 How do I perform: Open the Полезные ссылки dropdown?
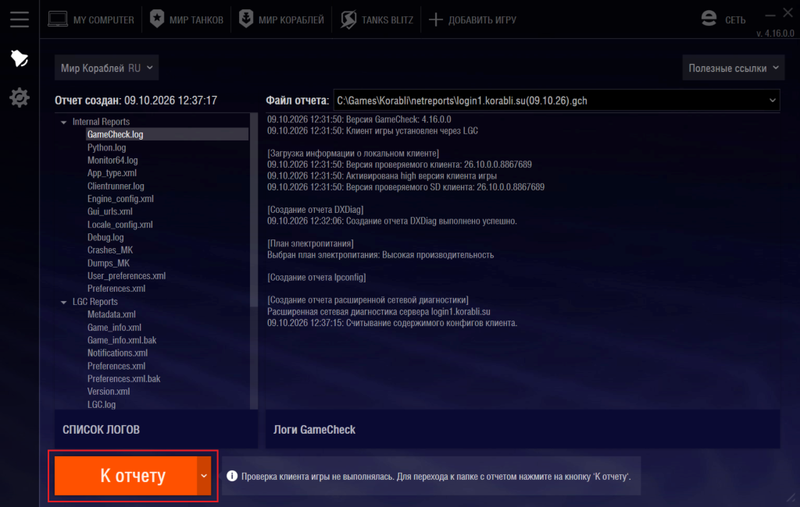coord(733,68)
